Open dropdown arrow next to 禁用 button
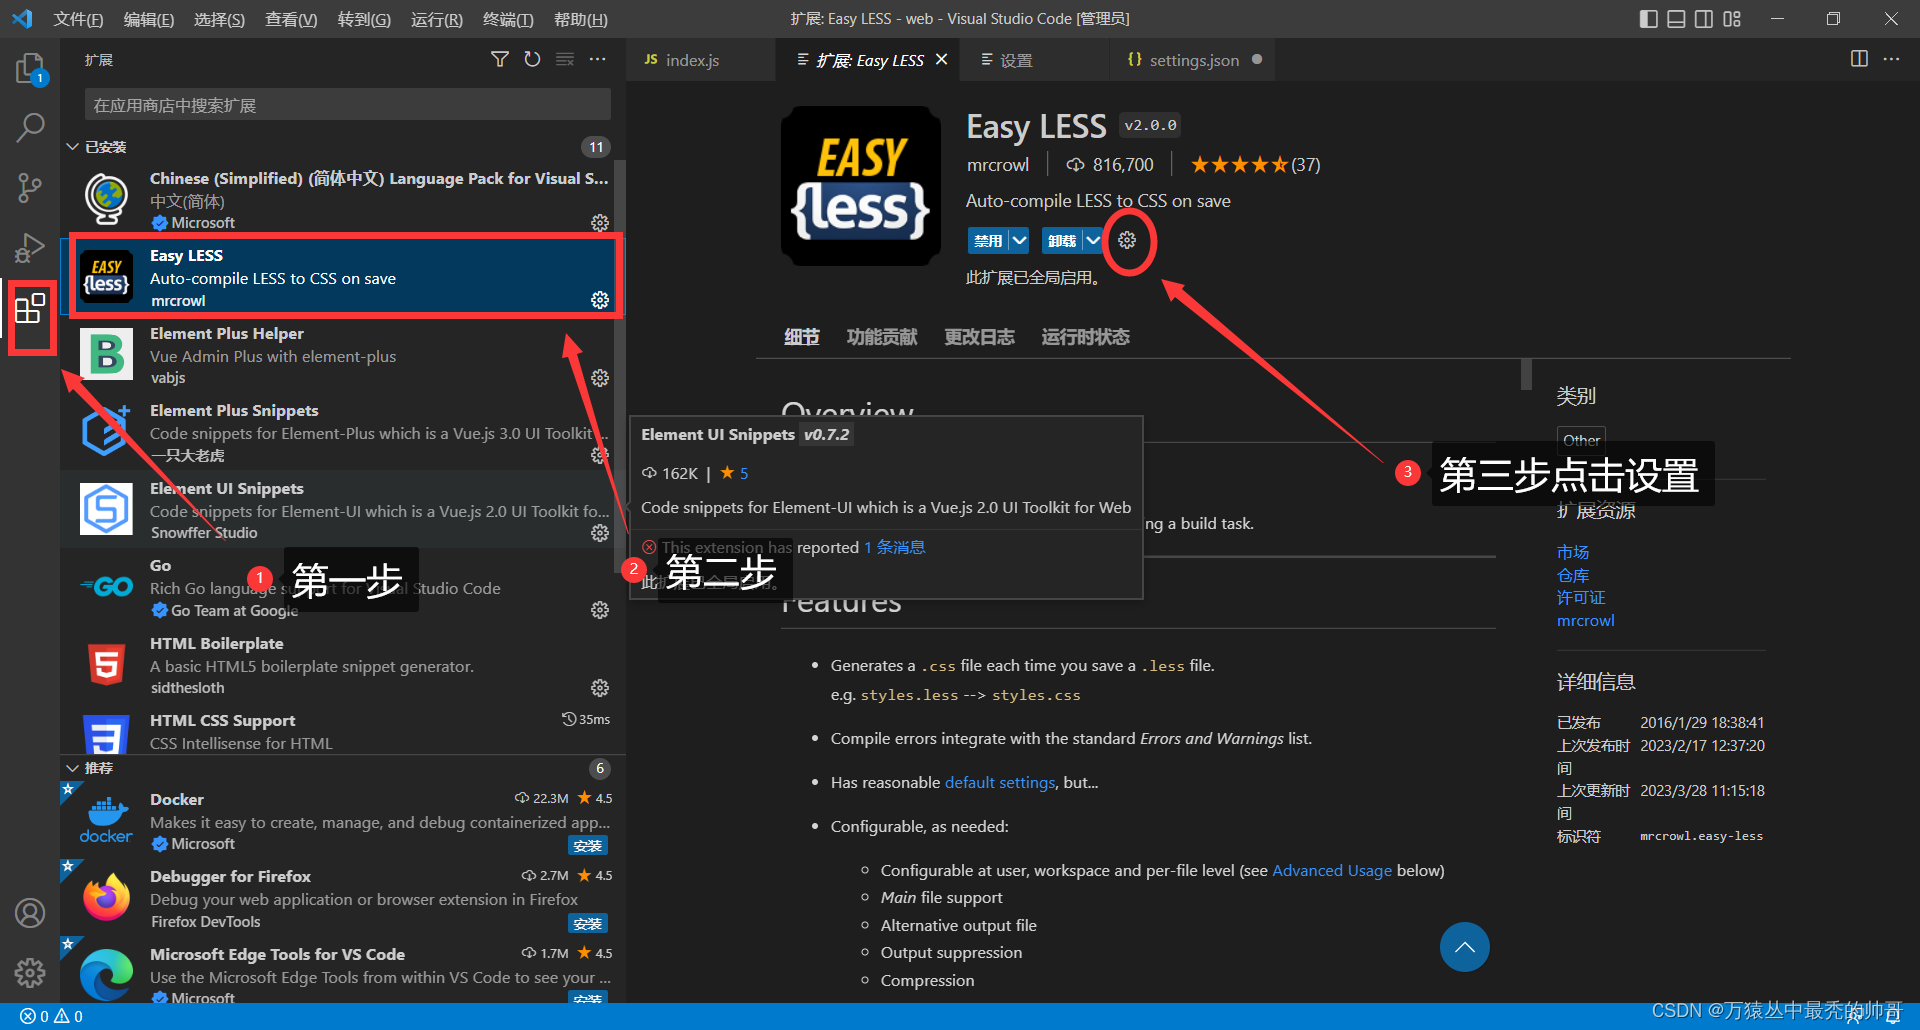This screenshot has height=1030, width=1920. point(1019,240)
